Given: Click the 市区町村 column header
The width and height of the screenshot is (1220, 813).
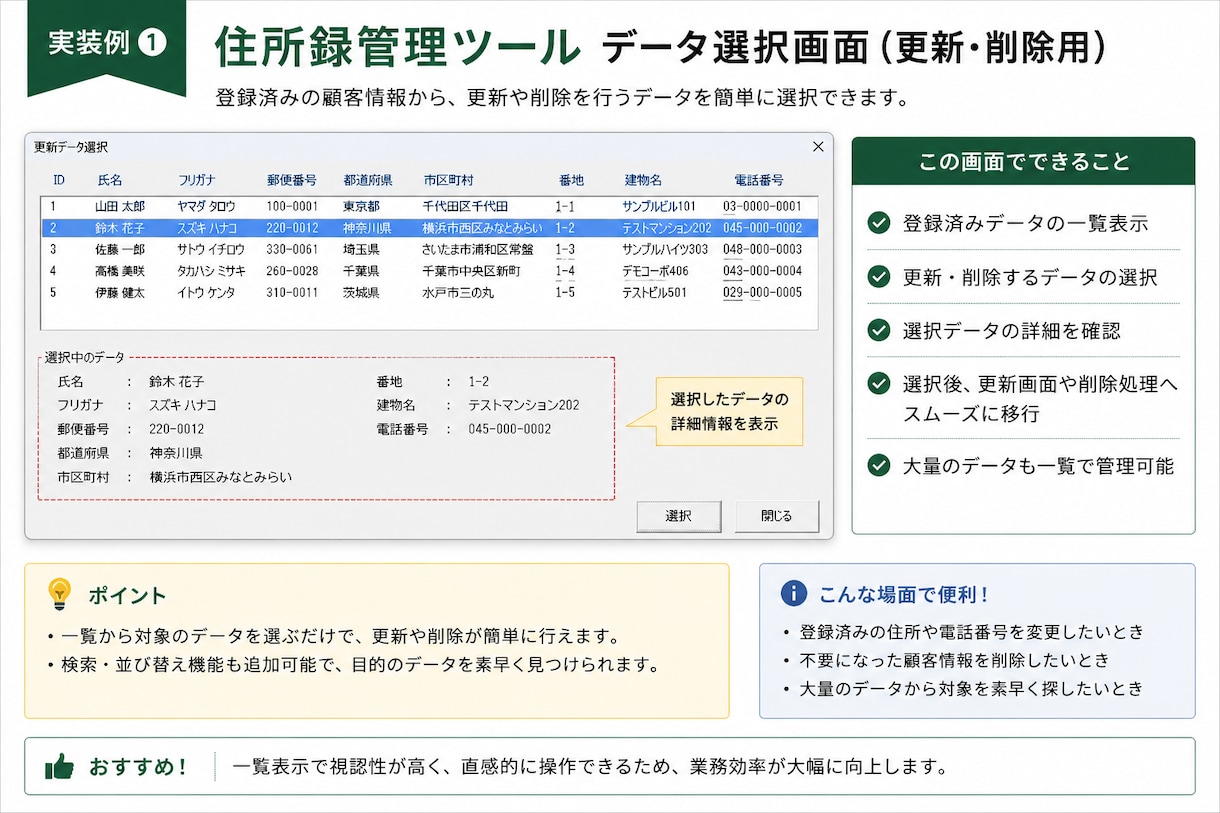Looking at the screenshot, I should coord(448,181).
